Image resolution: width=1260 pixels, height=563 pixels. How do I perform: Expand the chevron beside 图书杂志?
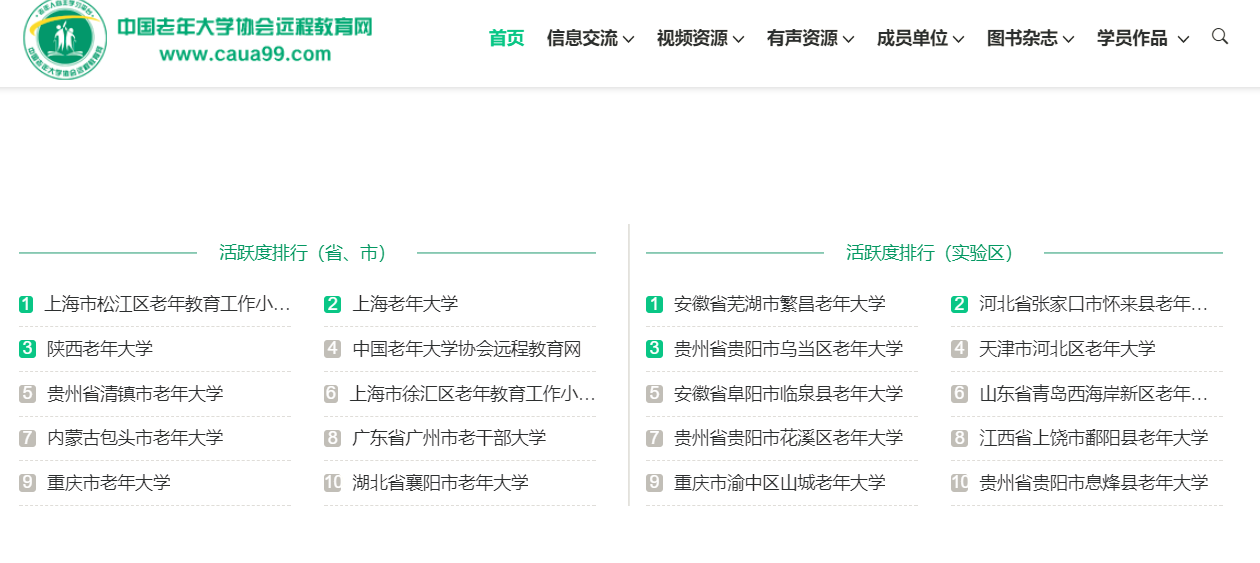click(x=1068, y=40)
